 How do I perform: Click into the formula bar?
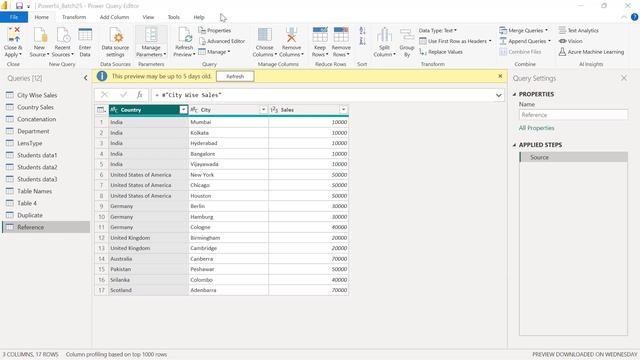(322, 95)
